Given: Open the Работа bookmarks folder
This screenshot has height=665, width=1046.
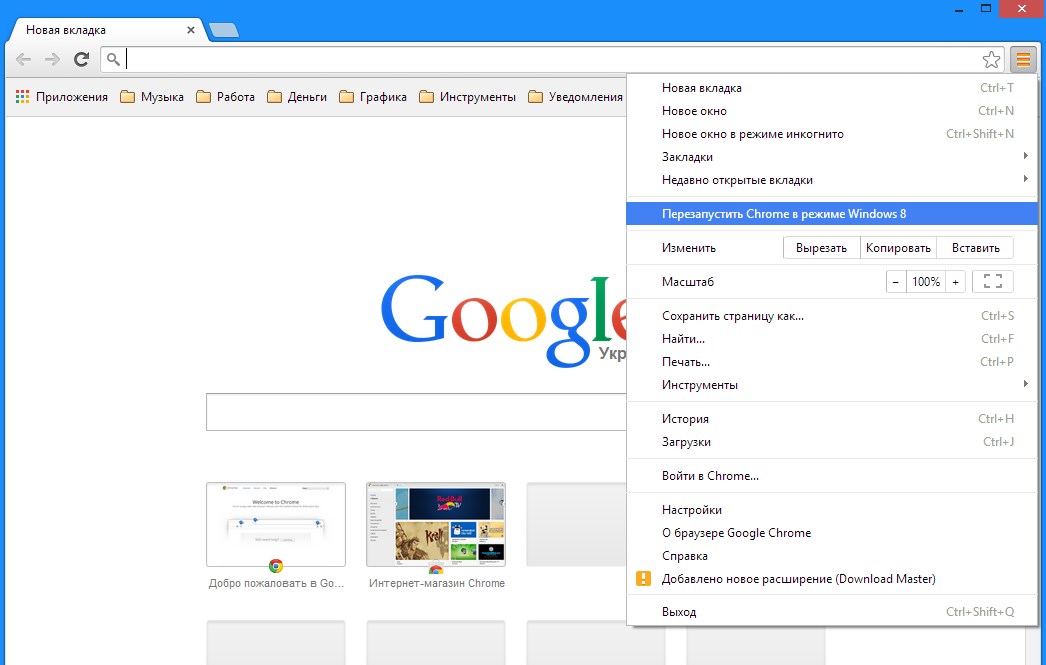Looking at the screenshot, I should [225, 97].
